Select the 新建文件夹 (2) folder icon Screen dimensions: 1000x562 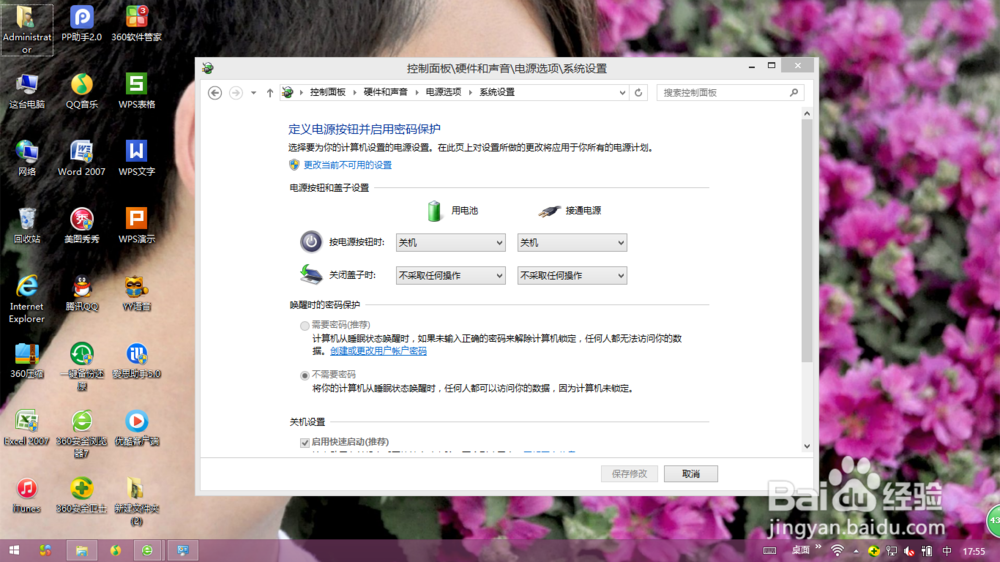[x=136, y=501]
